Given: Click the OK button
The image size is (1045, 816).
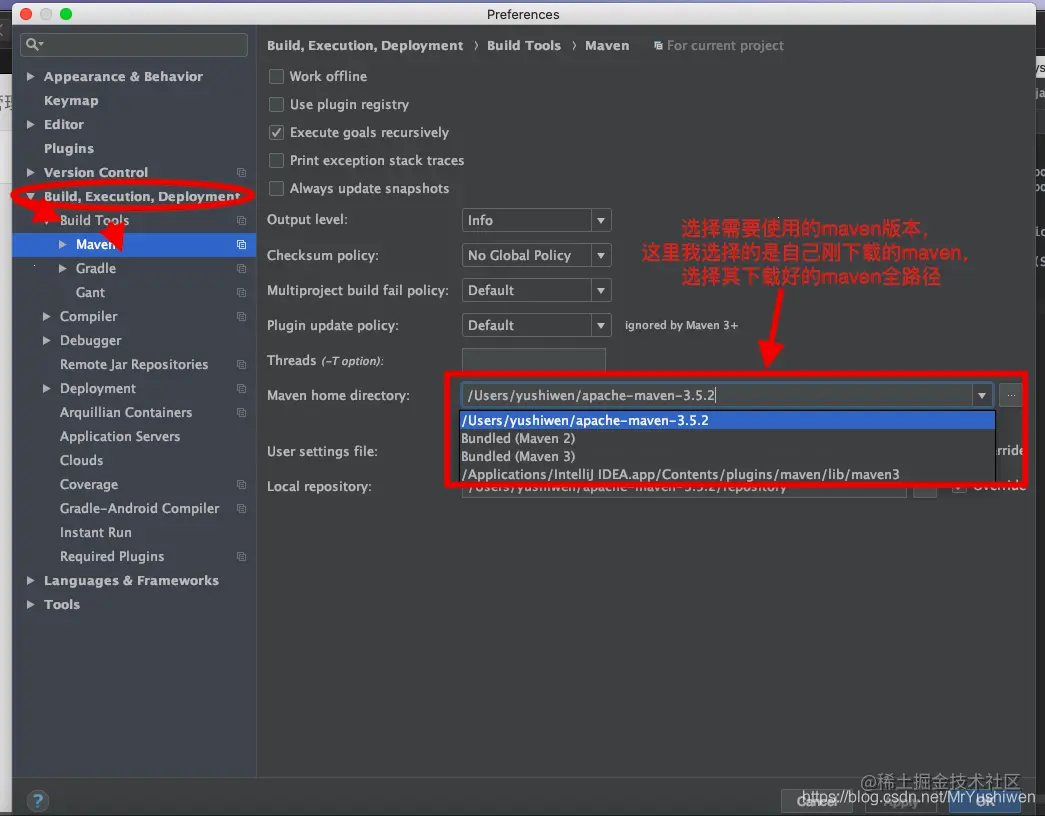Looking at the screenshot, I should (x=985, y=801).
